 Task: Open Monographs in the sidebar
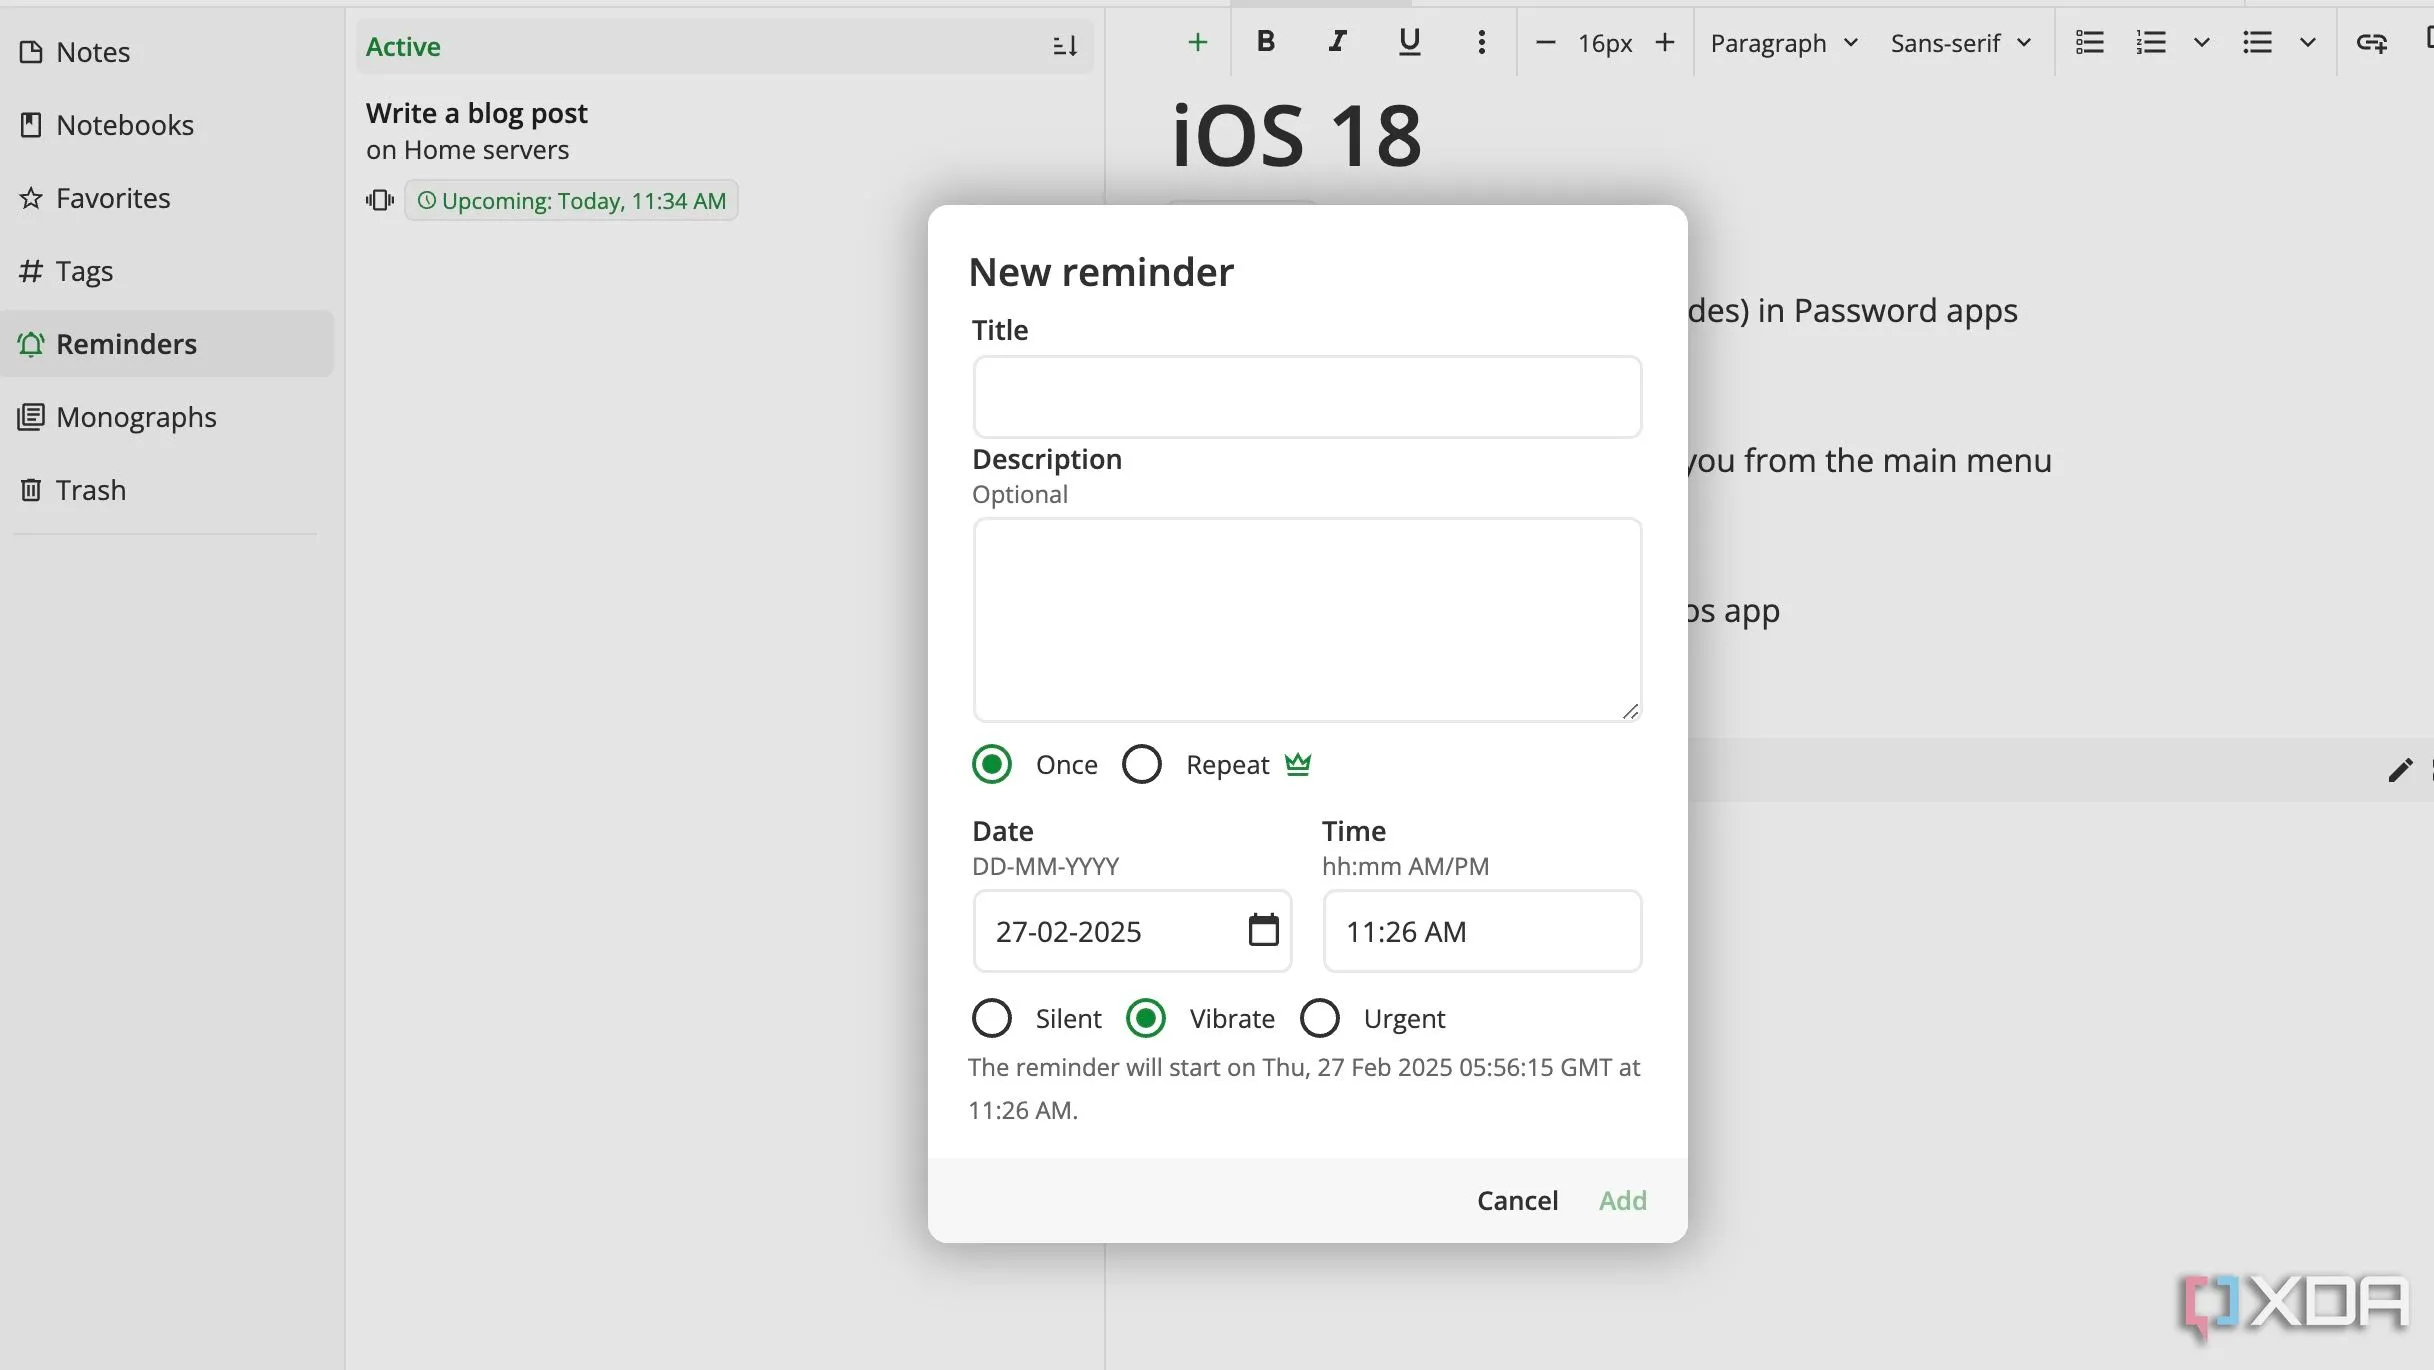pos(165,417)
